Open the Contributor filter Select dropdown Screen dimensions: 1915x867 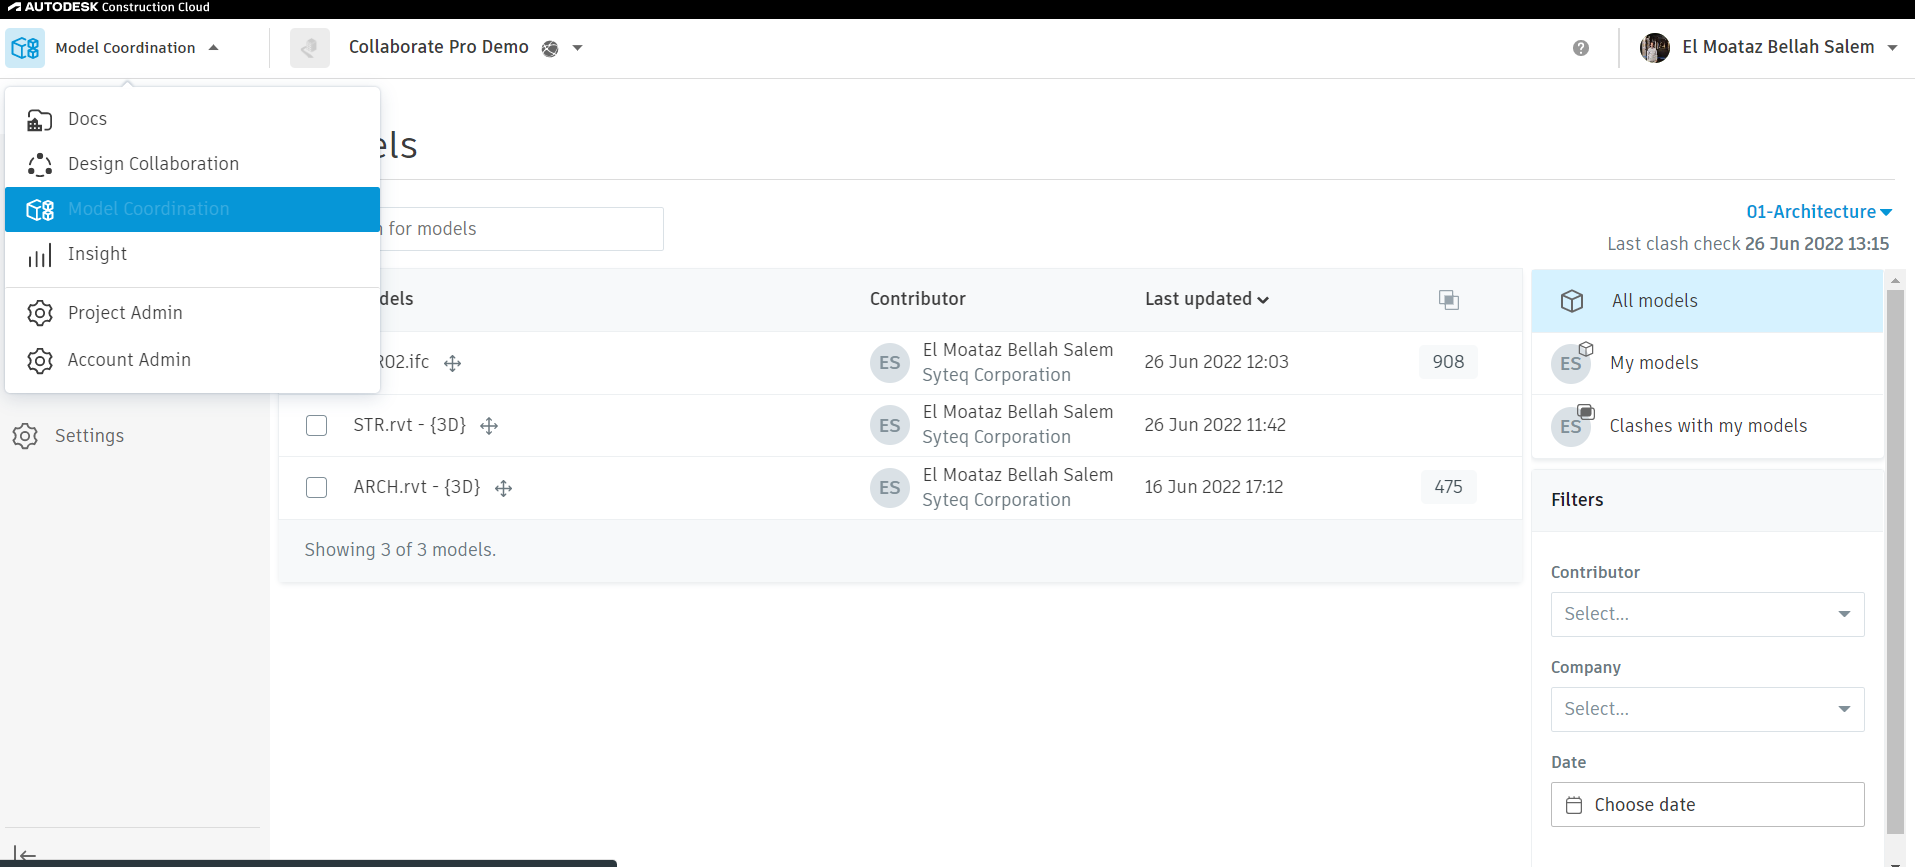tap(1707, 614)
